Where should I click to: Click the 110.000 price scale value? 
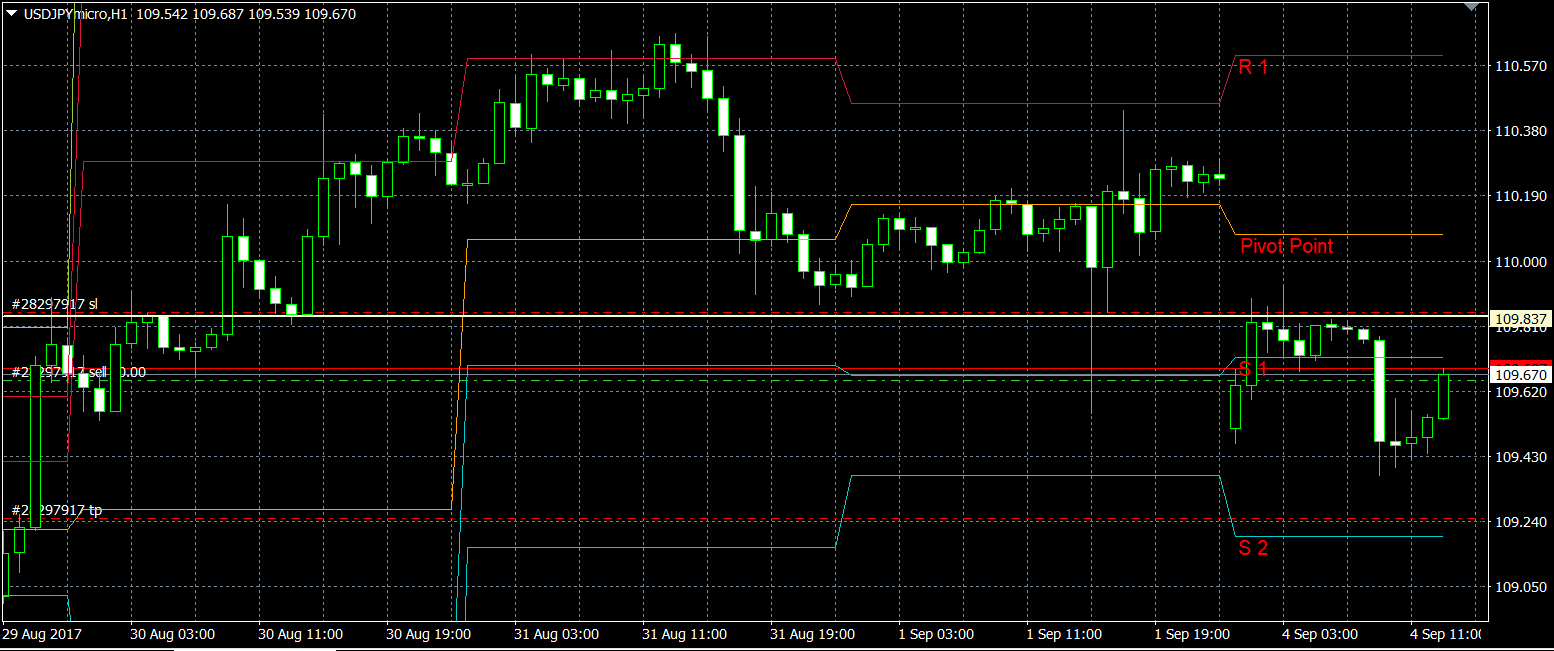click(1519, 262)
